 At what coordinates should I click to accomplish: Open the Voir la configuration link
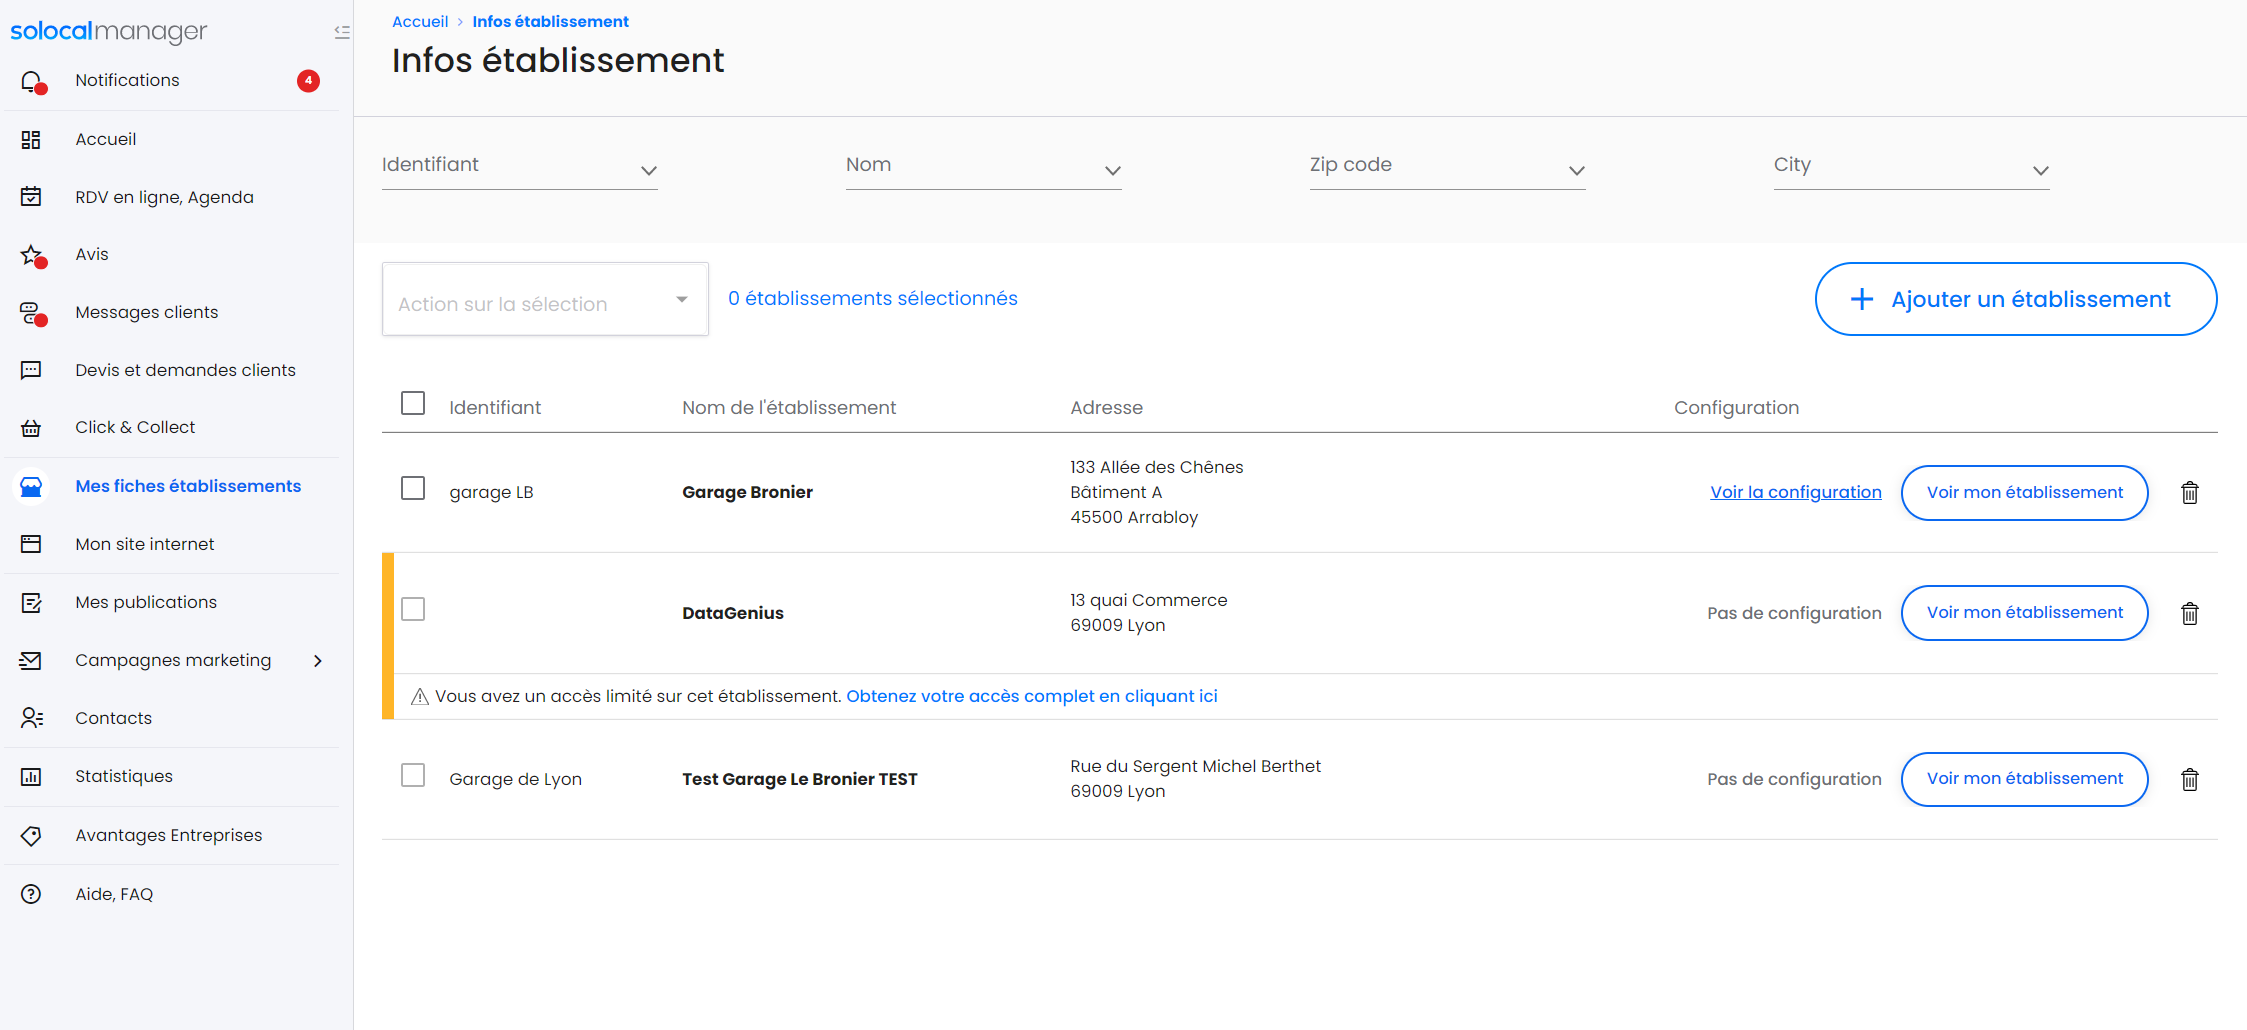(x=1795, y=492)
